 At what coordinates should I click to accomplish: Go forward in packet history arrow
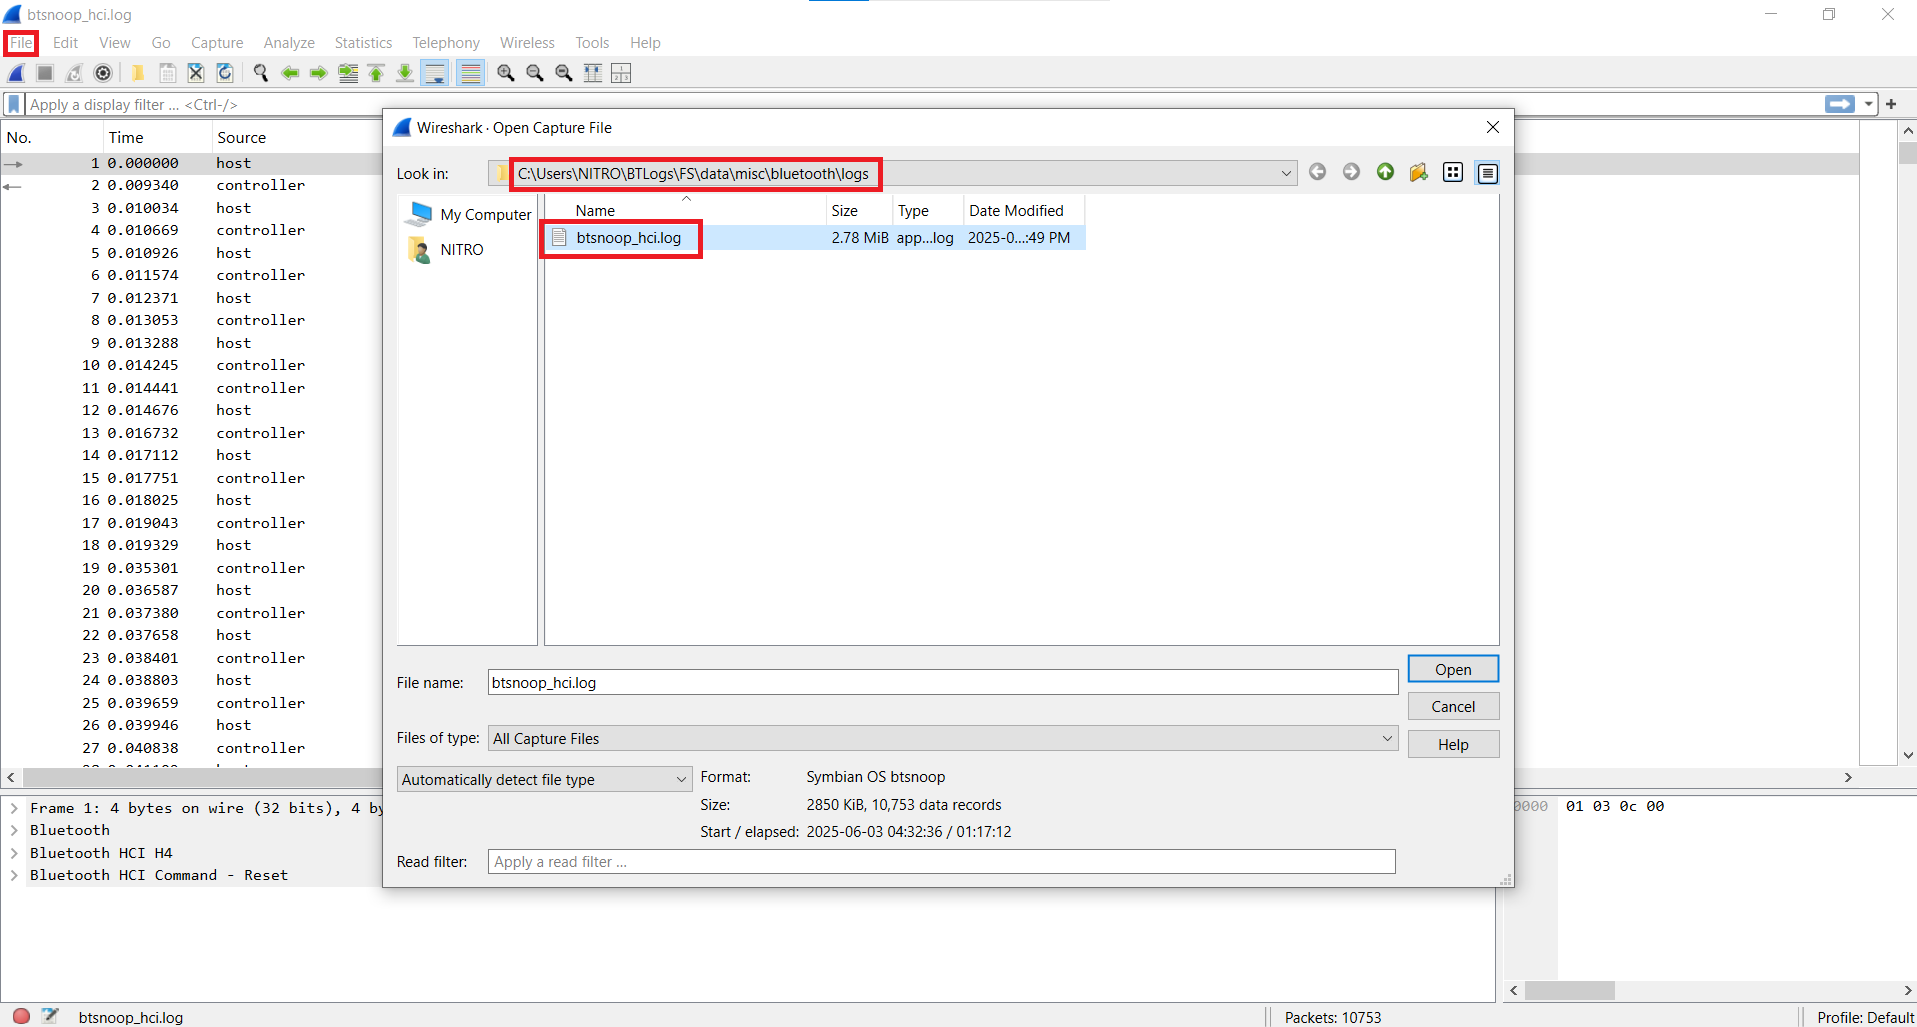[x=319, y=73]
